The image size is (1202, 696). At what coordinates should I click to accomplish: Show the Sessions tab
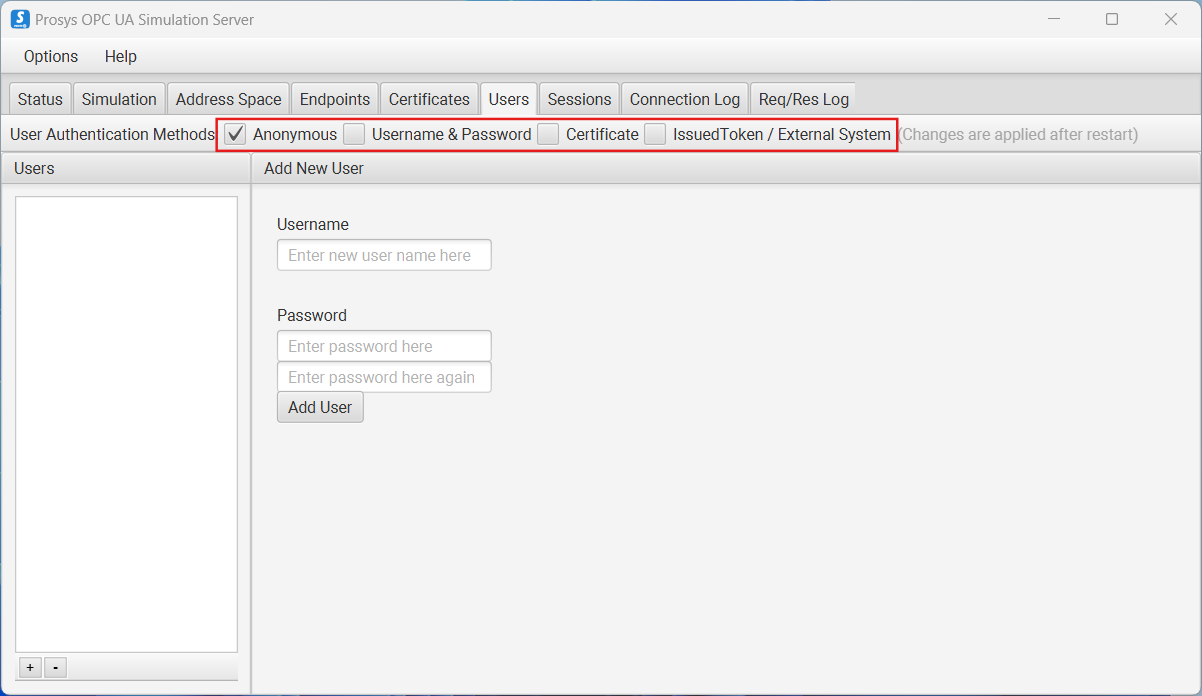click(x=579, y=99)
